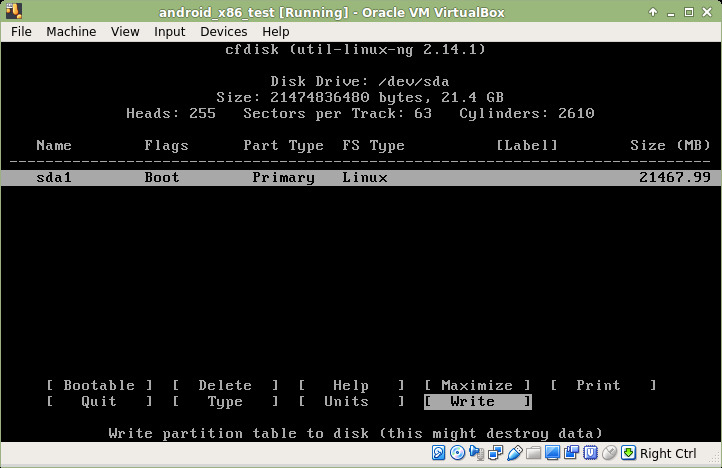Click the sda1 partition name

[x=54, y=177]
